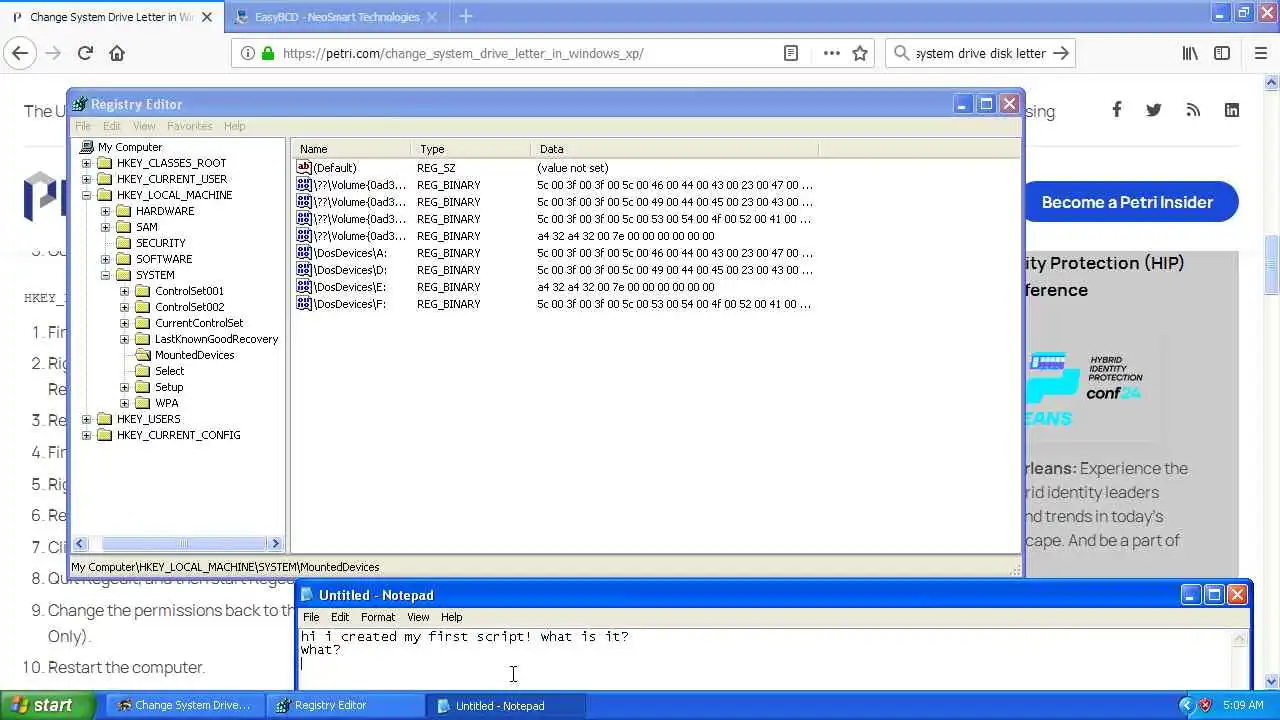Click the Windows start button
The height and width of the screenshot is (720, 1280).
(48, 705)
